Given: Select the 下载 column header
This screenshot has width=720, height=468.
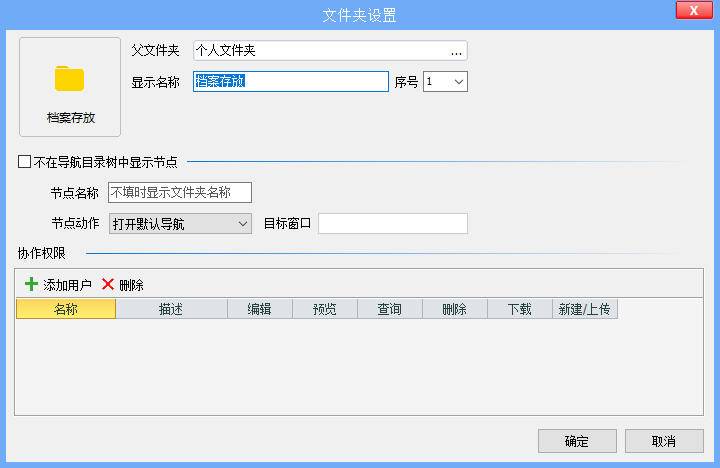Looking at the screenshot, I should tap(520, 309).
